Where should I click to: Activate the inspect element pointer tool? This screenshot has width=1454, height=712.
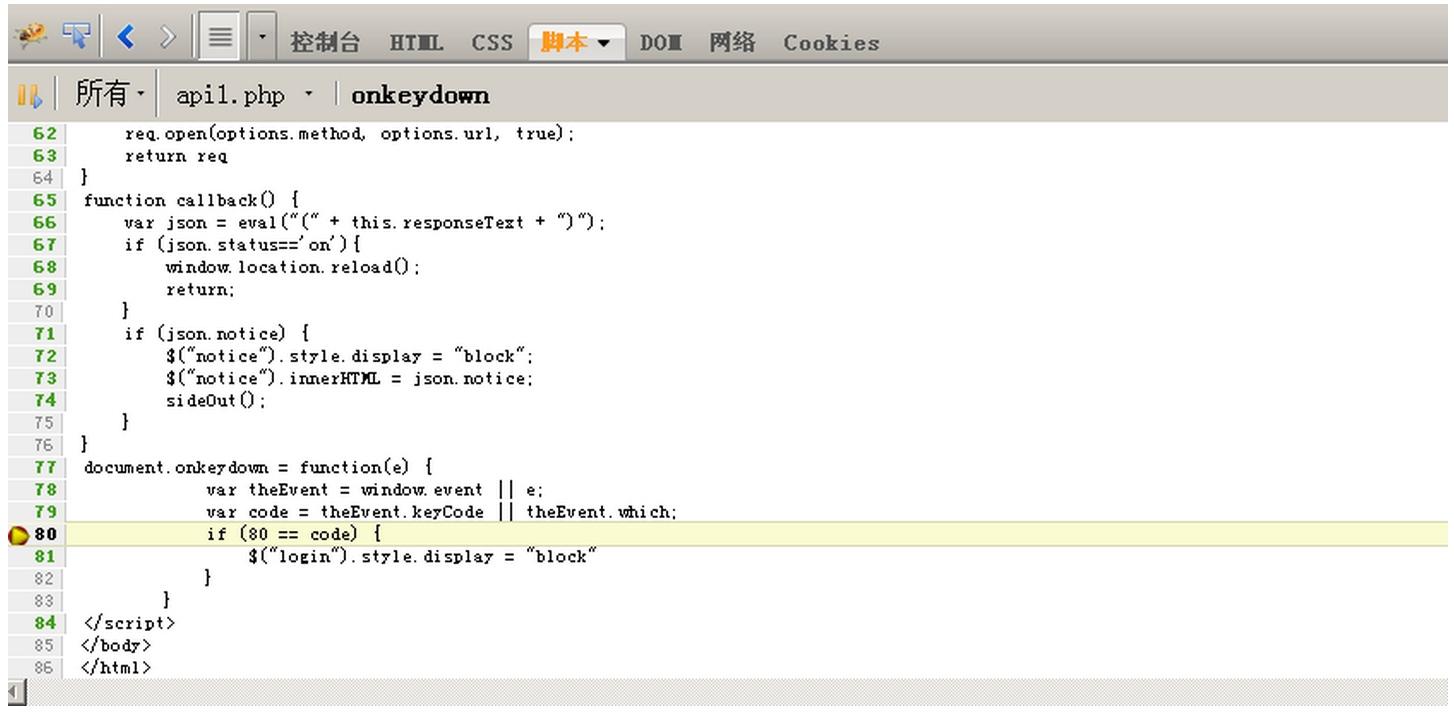click(x=76, y=39)
